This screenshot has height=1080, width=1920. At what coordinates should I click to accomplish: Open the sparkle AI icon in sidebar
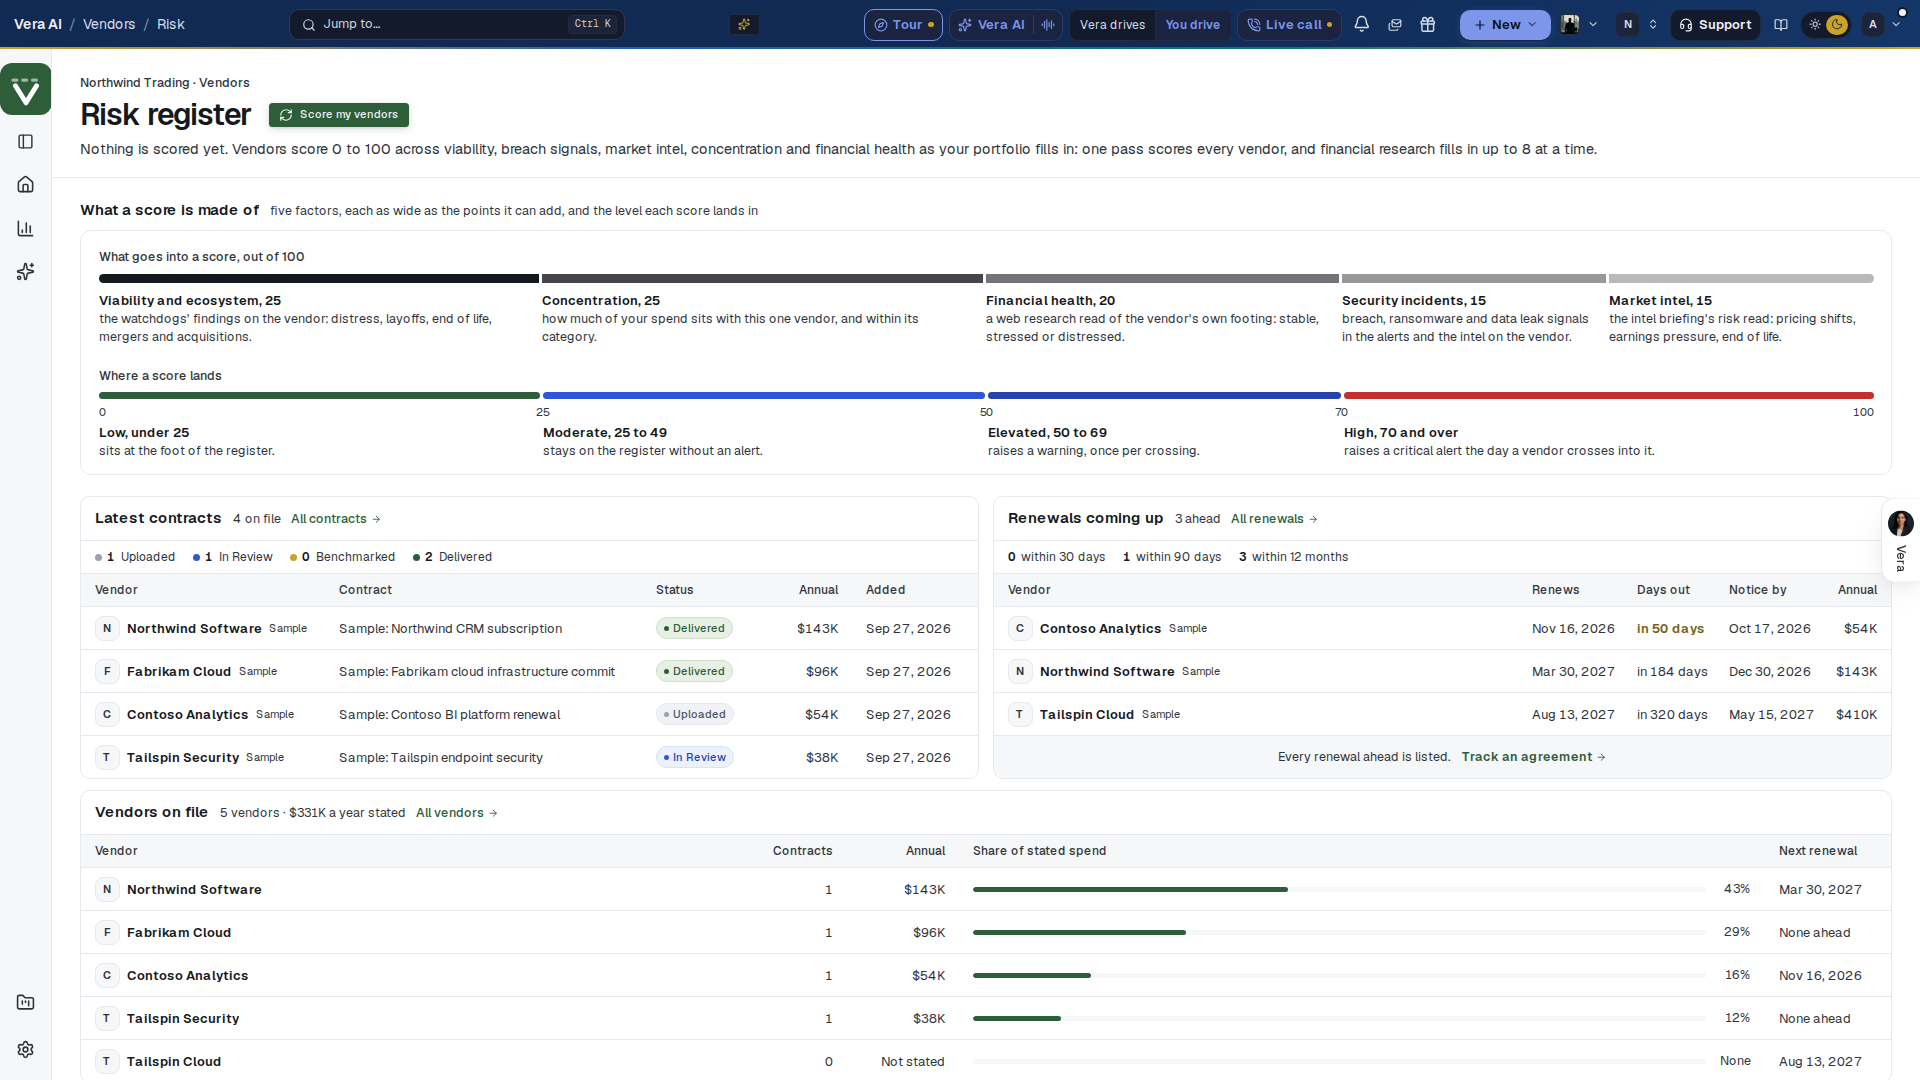pyautogui.click(x=26, y=272)
